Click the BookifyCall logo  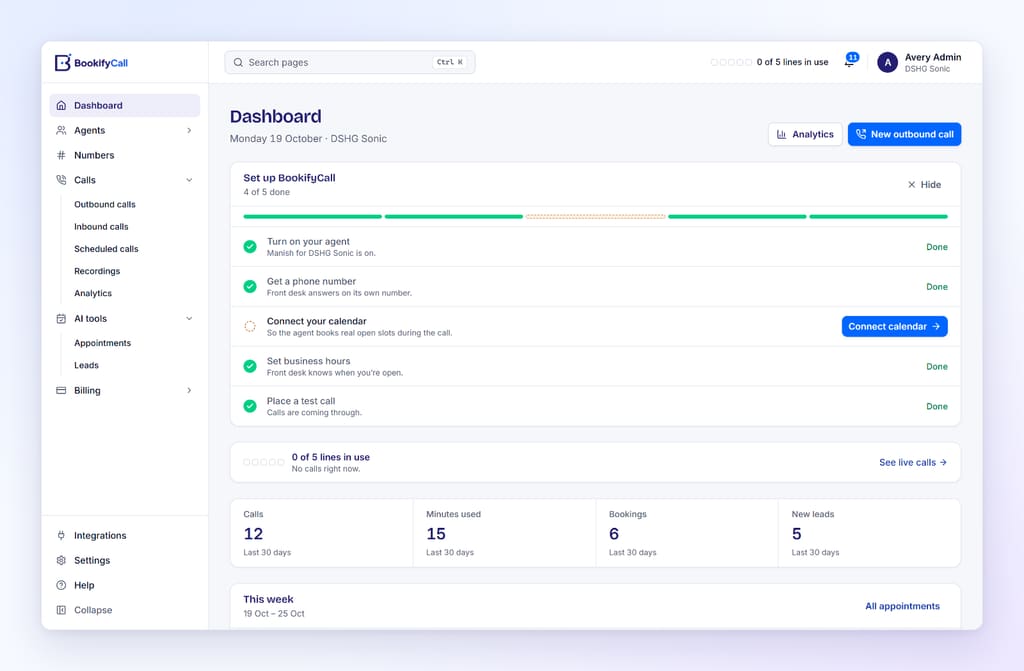coord(91,63)
